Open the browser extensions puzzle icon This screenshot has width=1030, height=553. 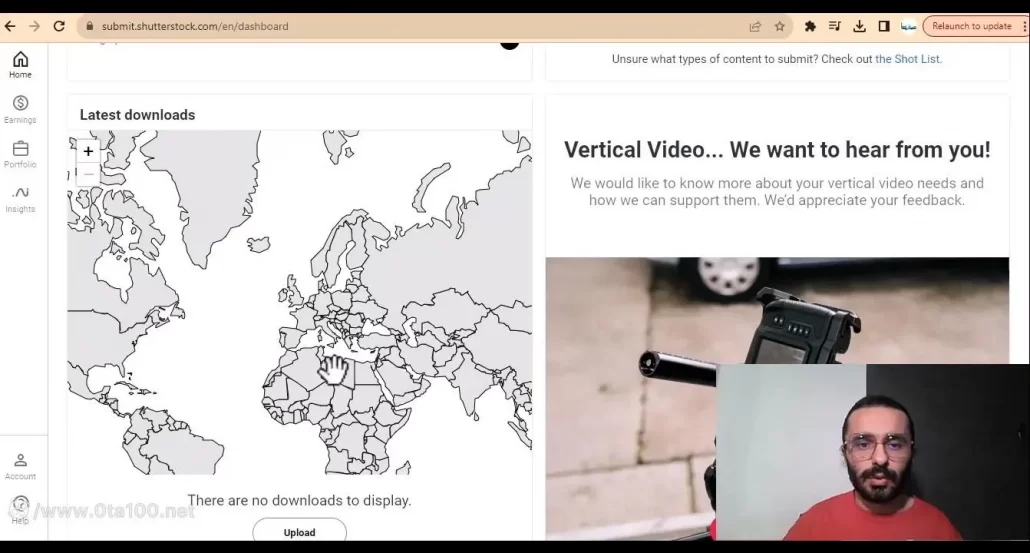tap(810, 26)
